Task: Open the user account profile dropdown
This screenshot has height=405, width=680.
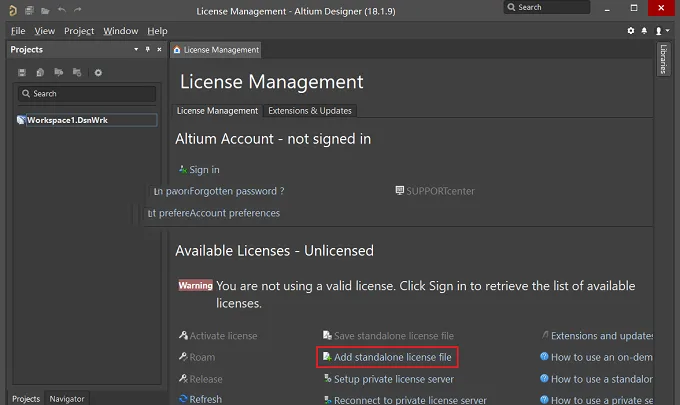Action: pyautogui.click(x=662, y=31)
